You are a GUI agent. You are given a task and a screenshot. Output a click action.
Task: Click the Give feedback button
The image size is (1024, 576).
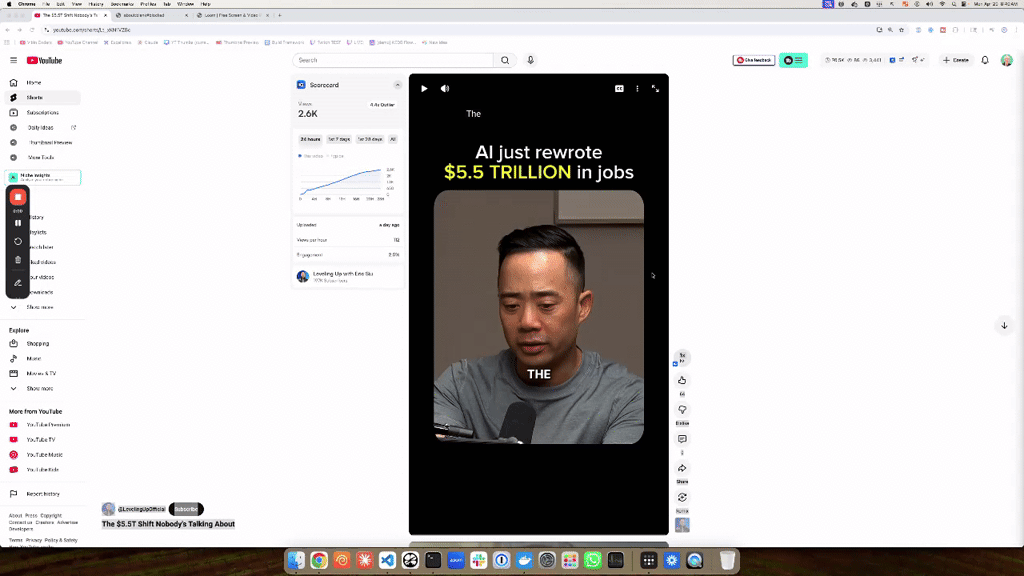[x=754, y=60]
